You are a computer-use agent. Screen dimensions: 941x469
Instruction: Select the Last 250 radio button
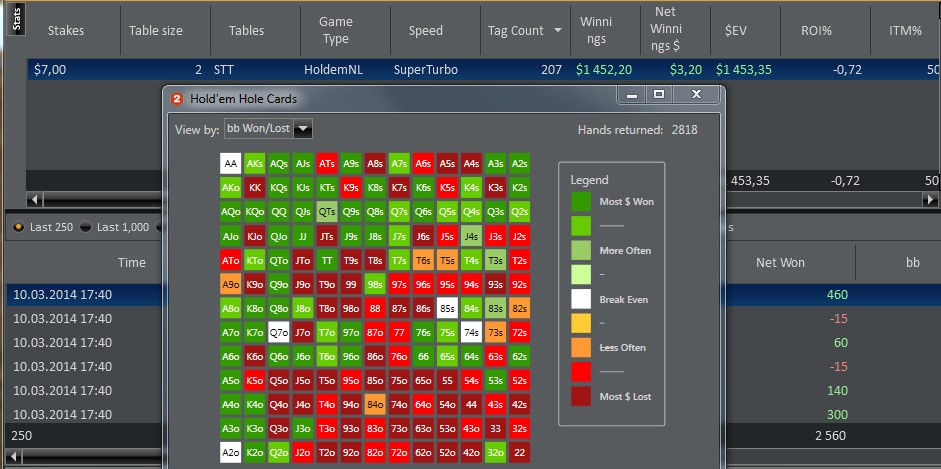[x=19, y=227]
